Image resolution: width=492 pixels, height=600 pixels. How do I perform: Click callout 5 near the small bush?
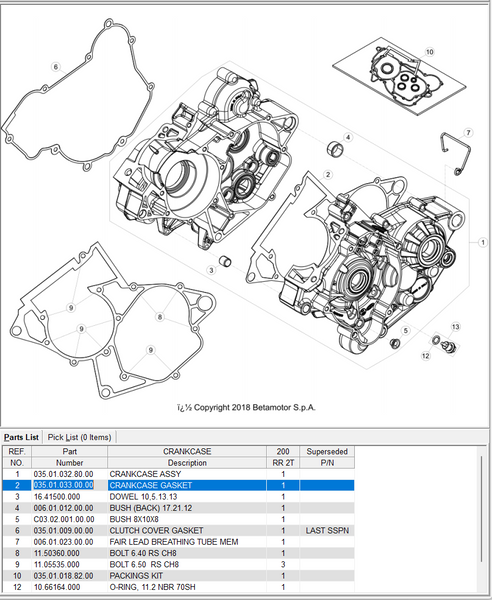(406, 331)
